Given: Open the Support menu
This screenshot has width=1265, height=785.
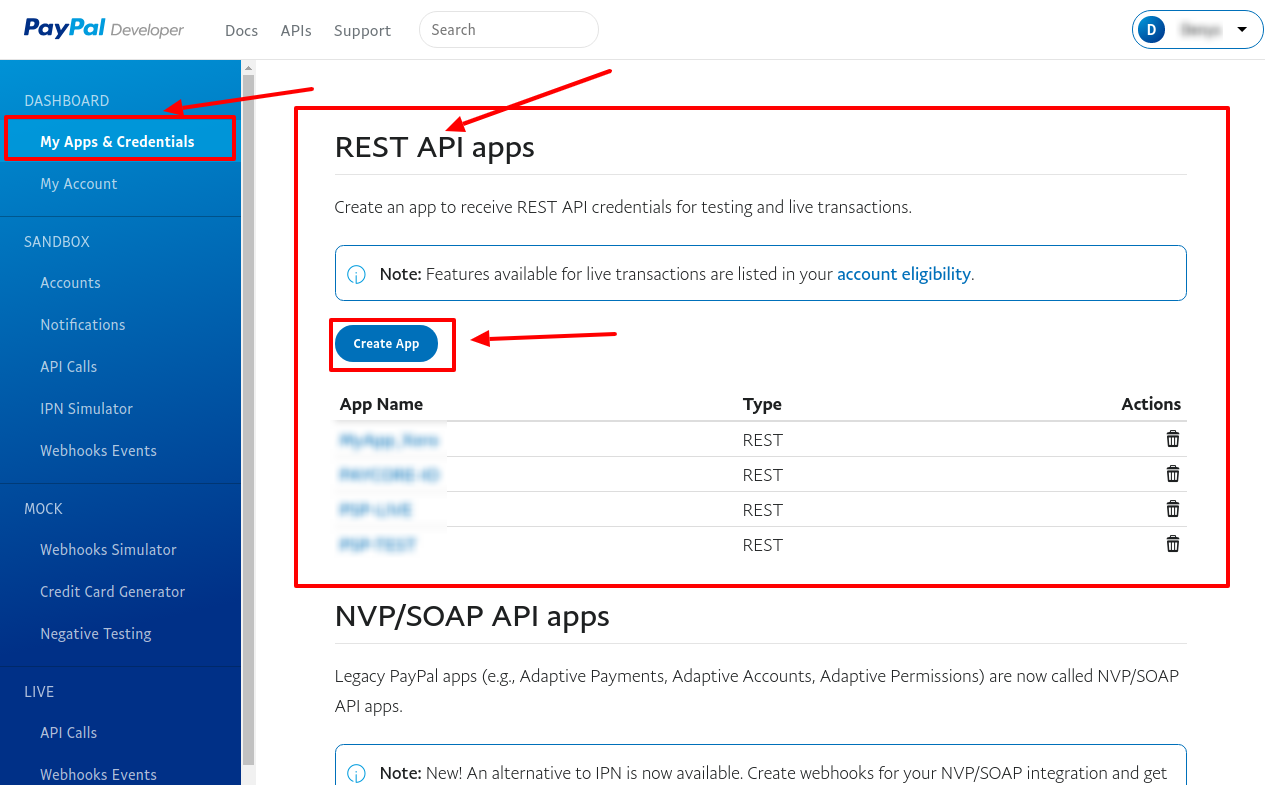Looking at the screenshot, I should click(362, 30).
